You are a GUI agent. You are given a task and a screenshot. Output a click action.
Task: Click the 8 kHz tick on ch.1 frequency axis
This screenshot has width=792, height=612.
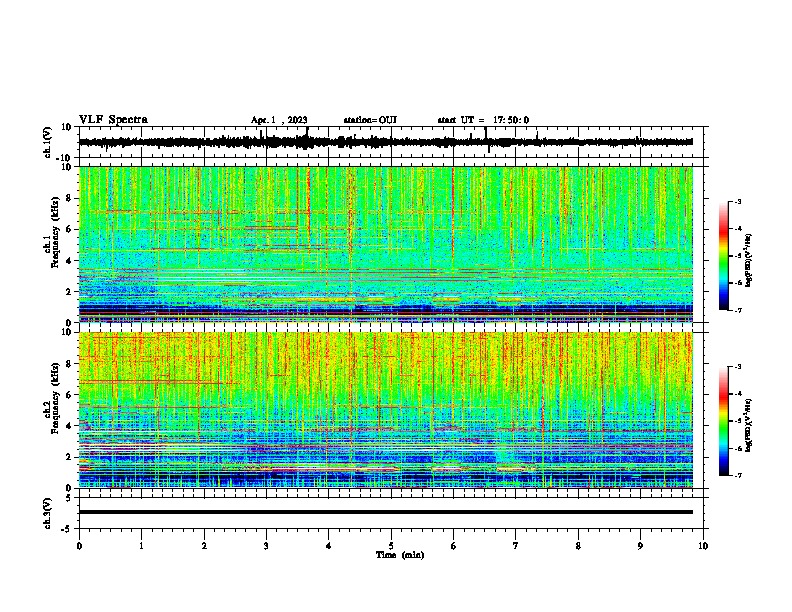coord(69,198)
